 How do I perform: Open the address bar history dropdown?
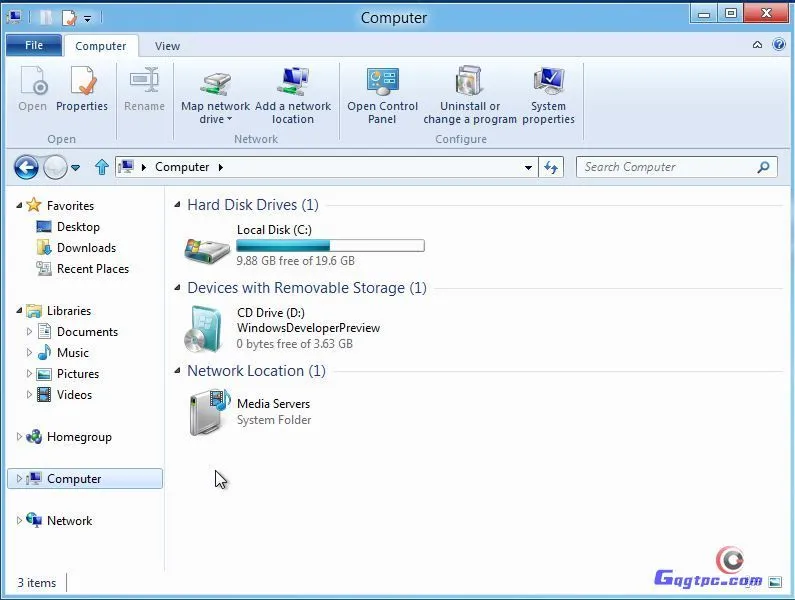[529, 168]
